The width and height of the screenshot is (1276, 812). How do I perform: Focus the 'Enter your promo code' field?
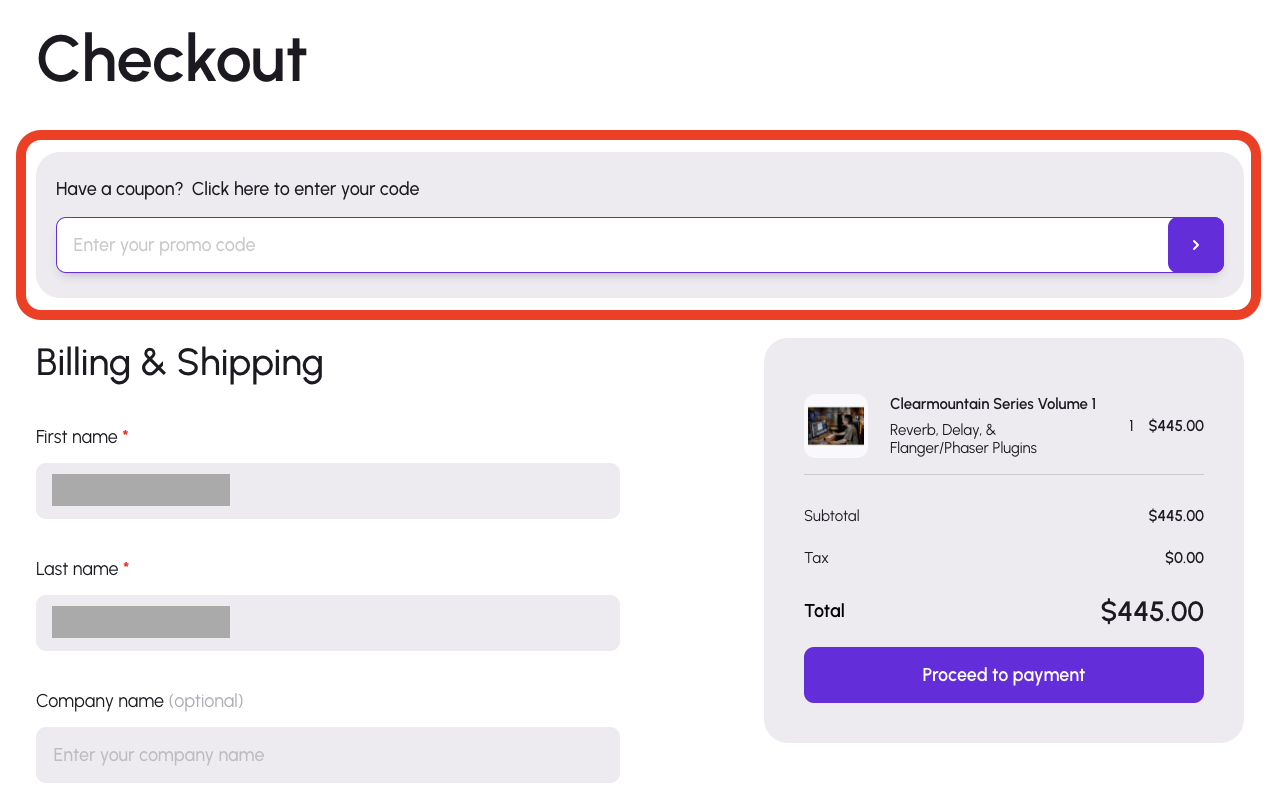610,245
